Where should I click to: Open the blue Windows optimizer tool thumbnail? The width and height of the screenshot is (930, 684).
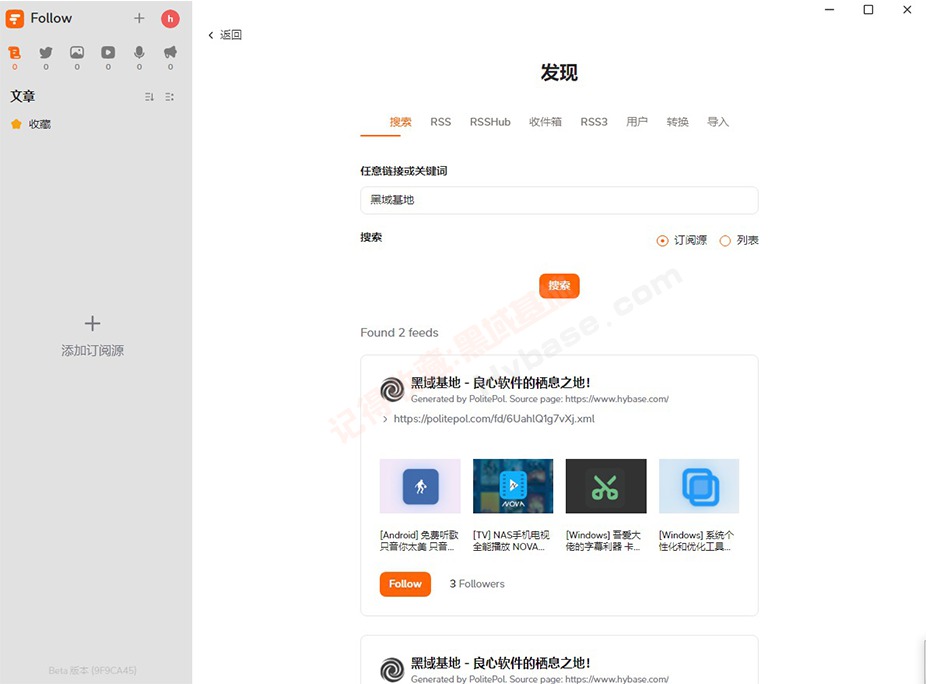(x=699, y=486)
